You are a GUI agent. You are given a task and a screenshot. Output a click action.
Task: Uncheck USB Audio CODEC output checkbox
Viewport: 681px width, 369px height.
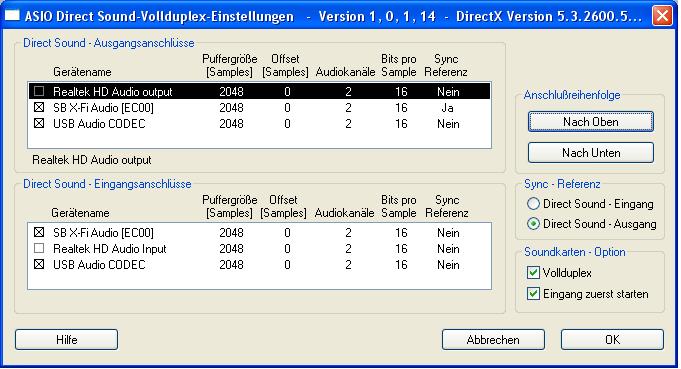click(x=39, y=124)
